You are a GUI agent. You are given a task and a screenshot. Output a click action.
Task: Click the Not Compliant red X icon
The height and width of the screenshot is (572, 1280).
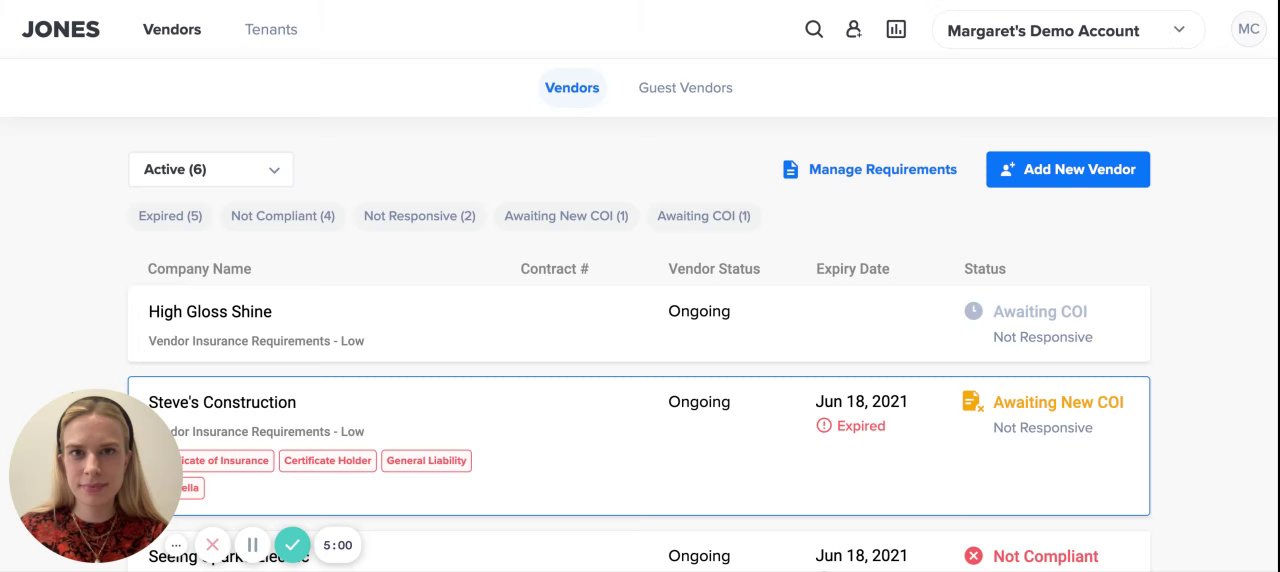tap(973, 556)
